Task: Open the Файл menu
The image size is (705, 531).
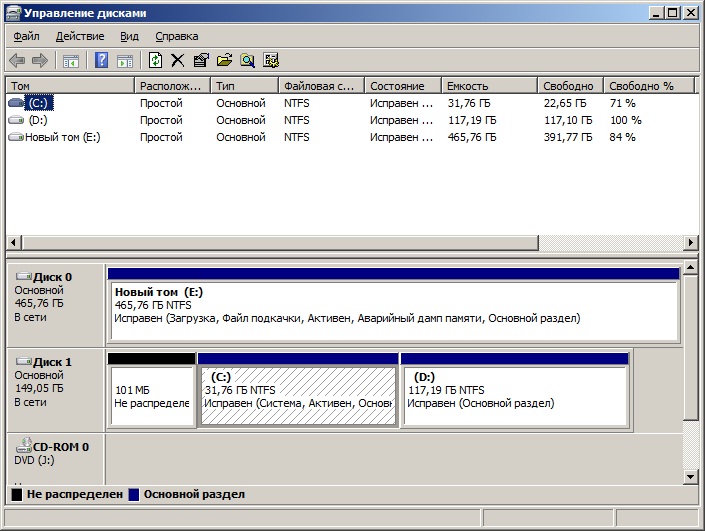Action: click(x=27, y=36)
